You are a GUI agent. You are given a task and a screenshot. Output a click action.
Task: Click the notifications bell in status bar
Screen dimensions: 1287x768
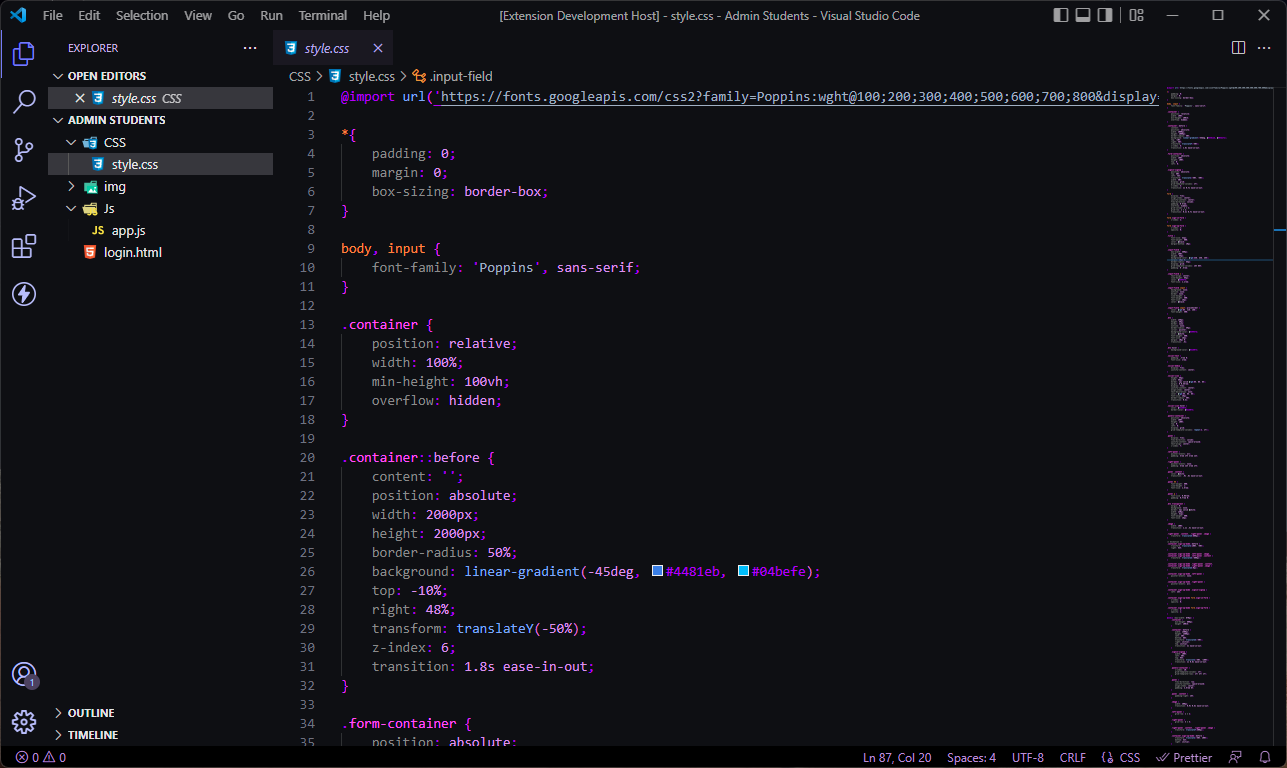pyautogui.click(x=1264, y=757)
